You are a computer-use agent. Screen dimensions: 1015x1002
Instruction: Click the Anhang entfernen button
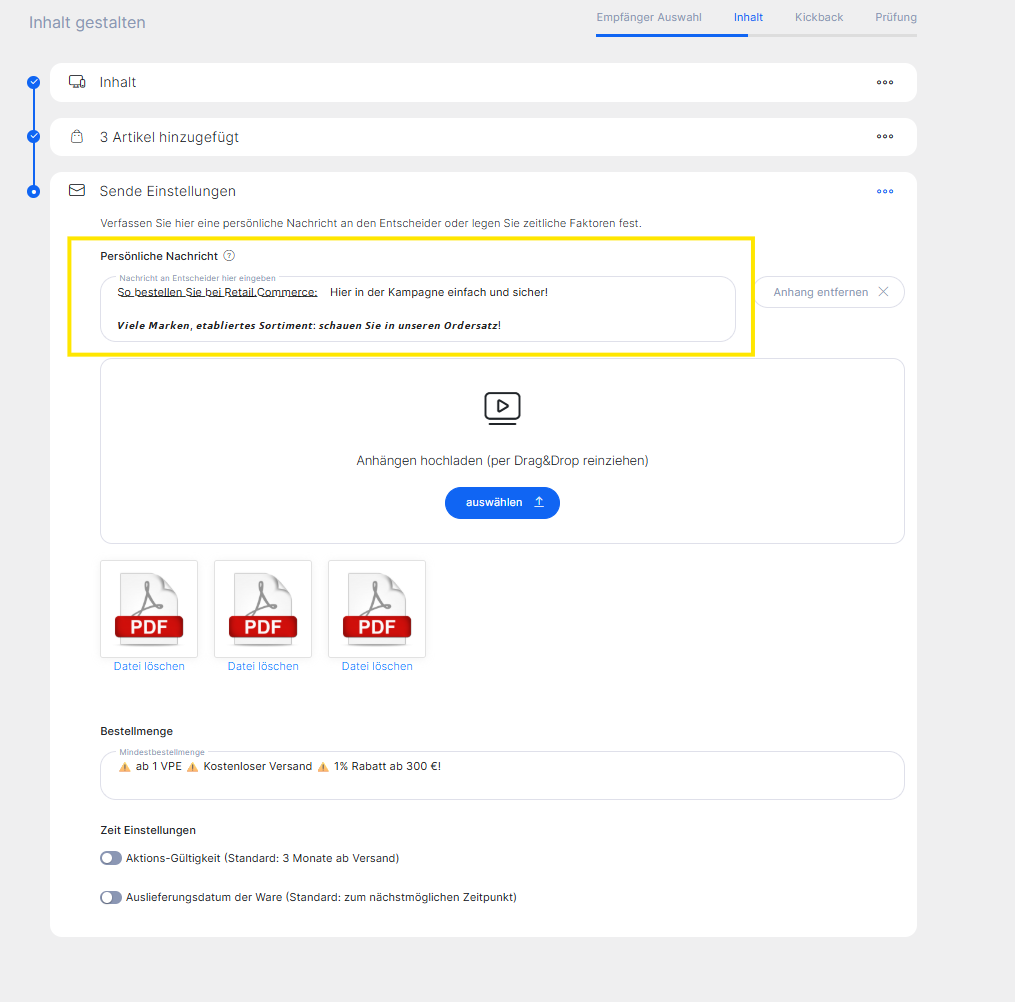pos(829,292)
